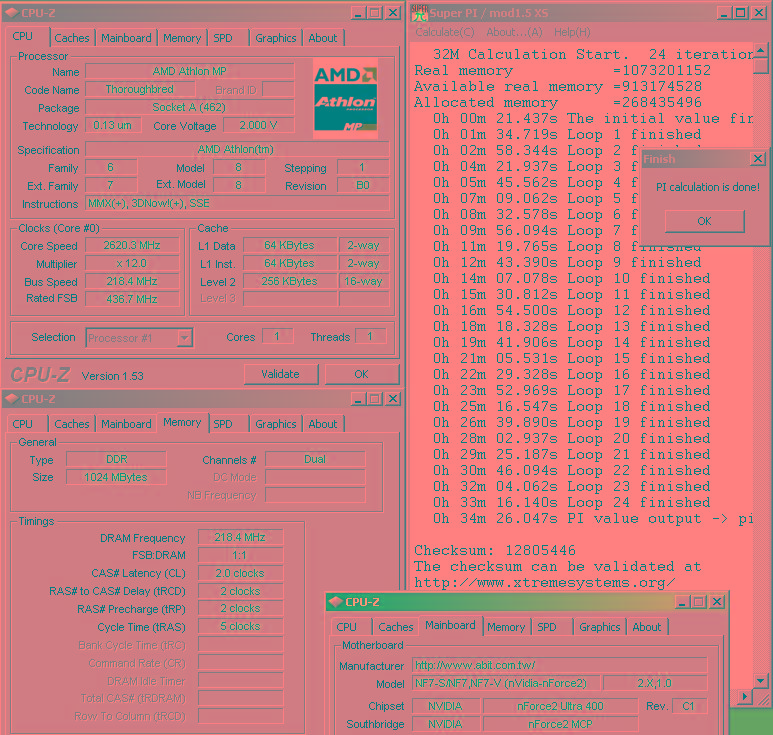Click the Code Name field Thoroughbred
Image resolution: width=773 pixels, height=735 pixels.
[x=140, y=89]
